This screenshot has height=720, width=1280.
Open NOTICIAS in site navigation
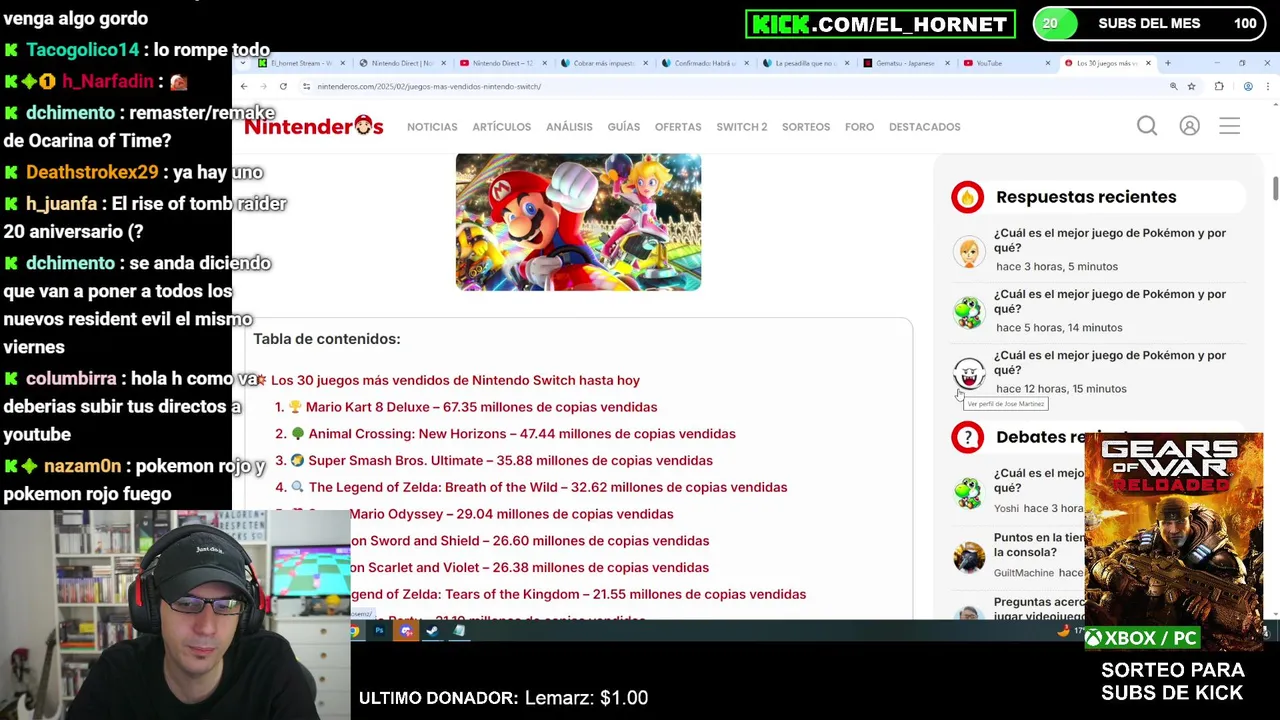(432, 127)
